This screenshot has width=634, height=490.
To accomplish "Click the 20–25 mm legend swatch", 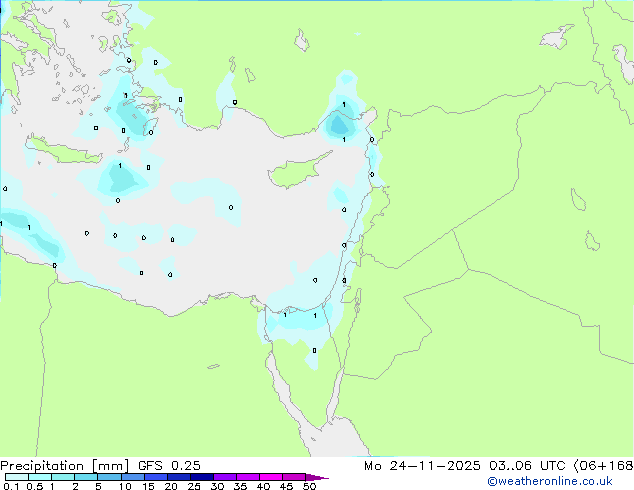I will click(178, 477).
